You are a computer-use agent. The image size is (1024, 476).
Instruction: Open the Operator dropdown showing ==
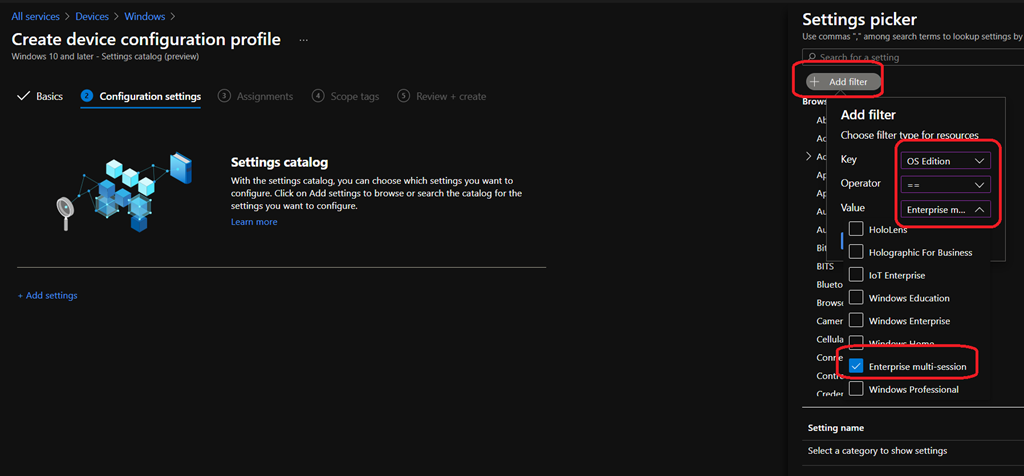click(x=944, y=185)
